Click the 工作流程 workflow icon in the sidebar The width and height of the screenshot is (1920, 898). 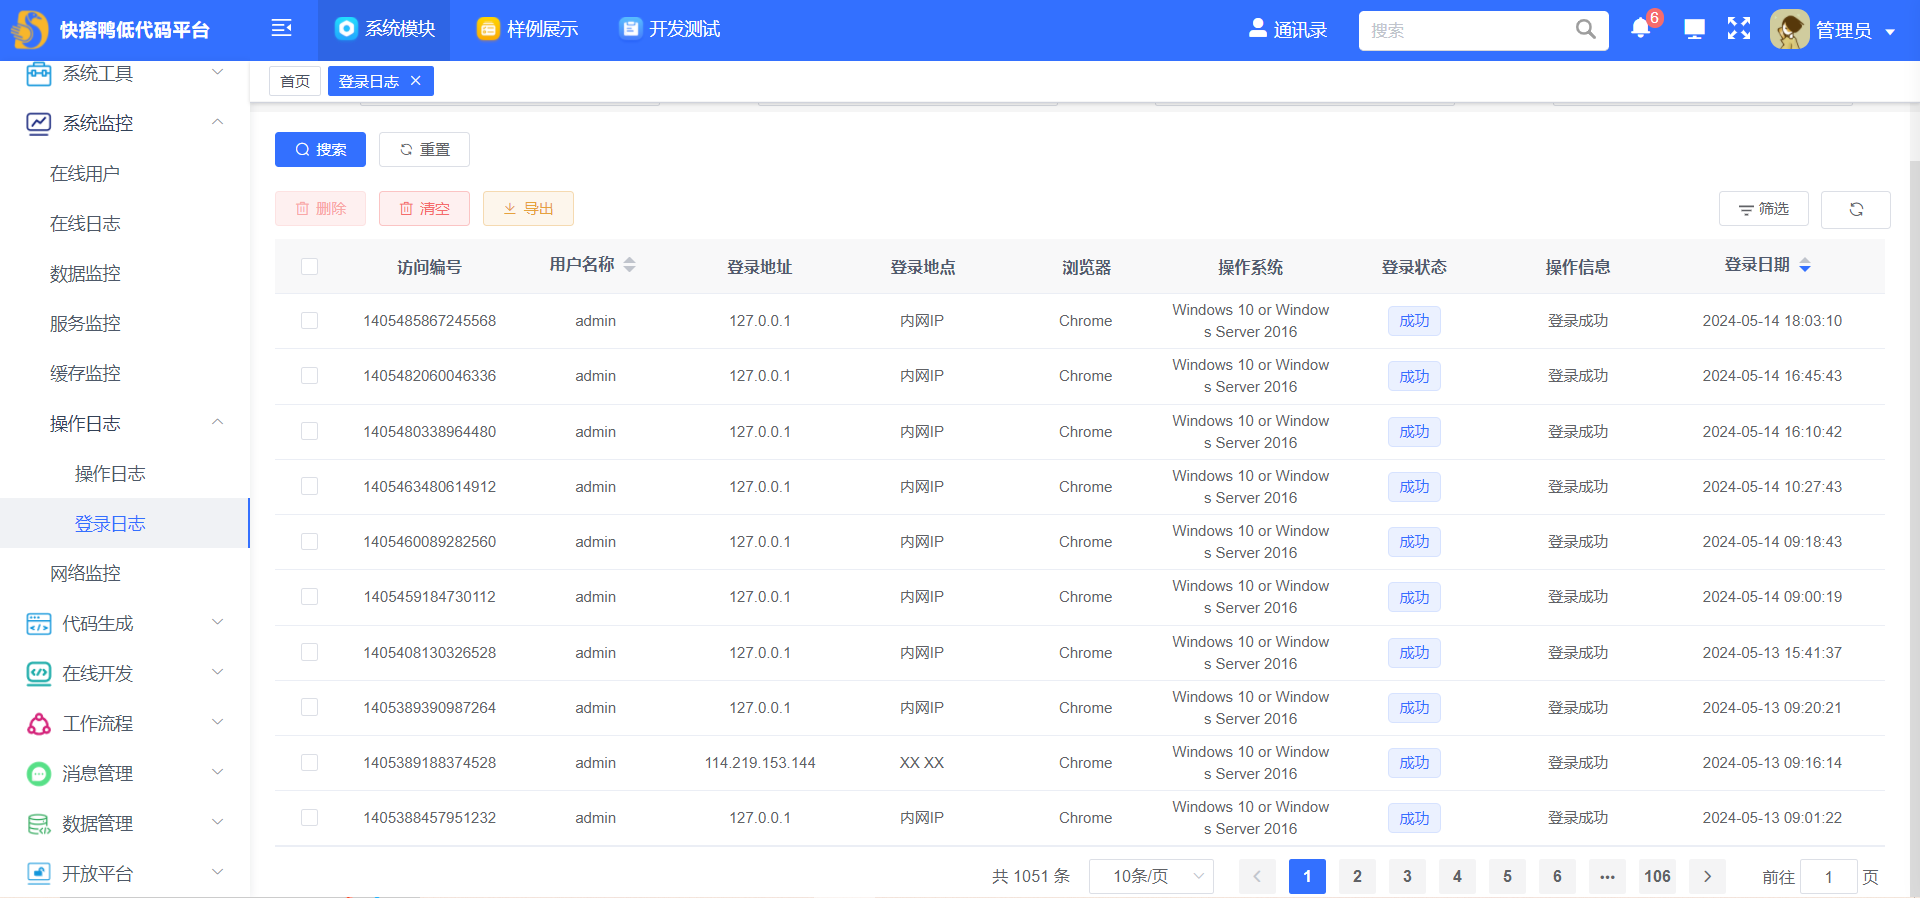click(39, 724)
